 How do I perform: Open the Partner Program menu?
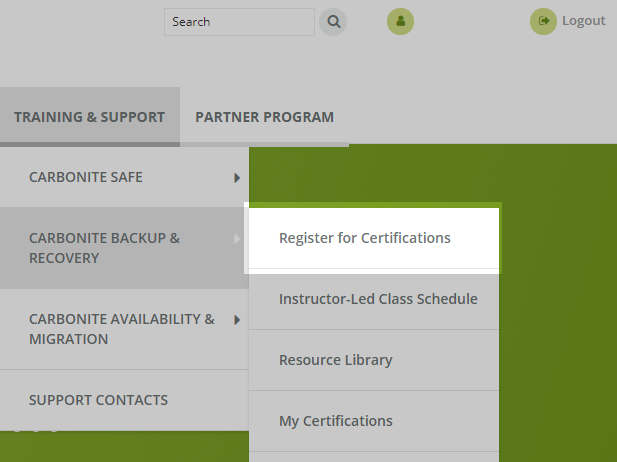(264, 117)
